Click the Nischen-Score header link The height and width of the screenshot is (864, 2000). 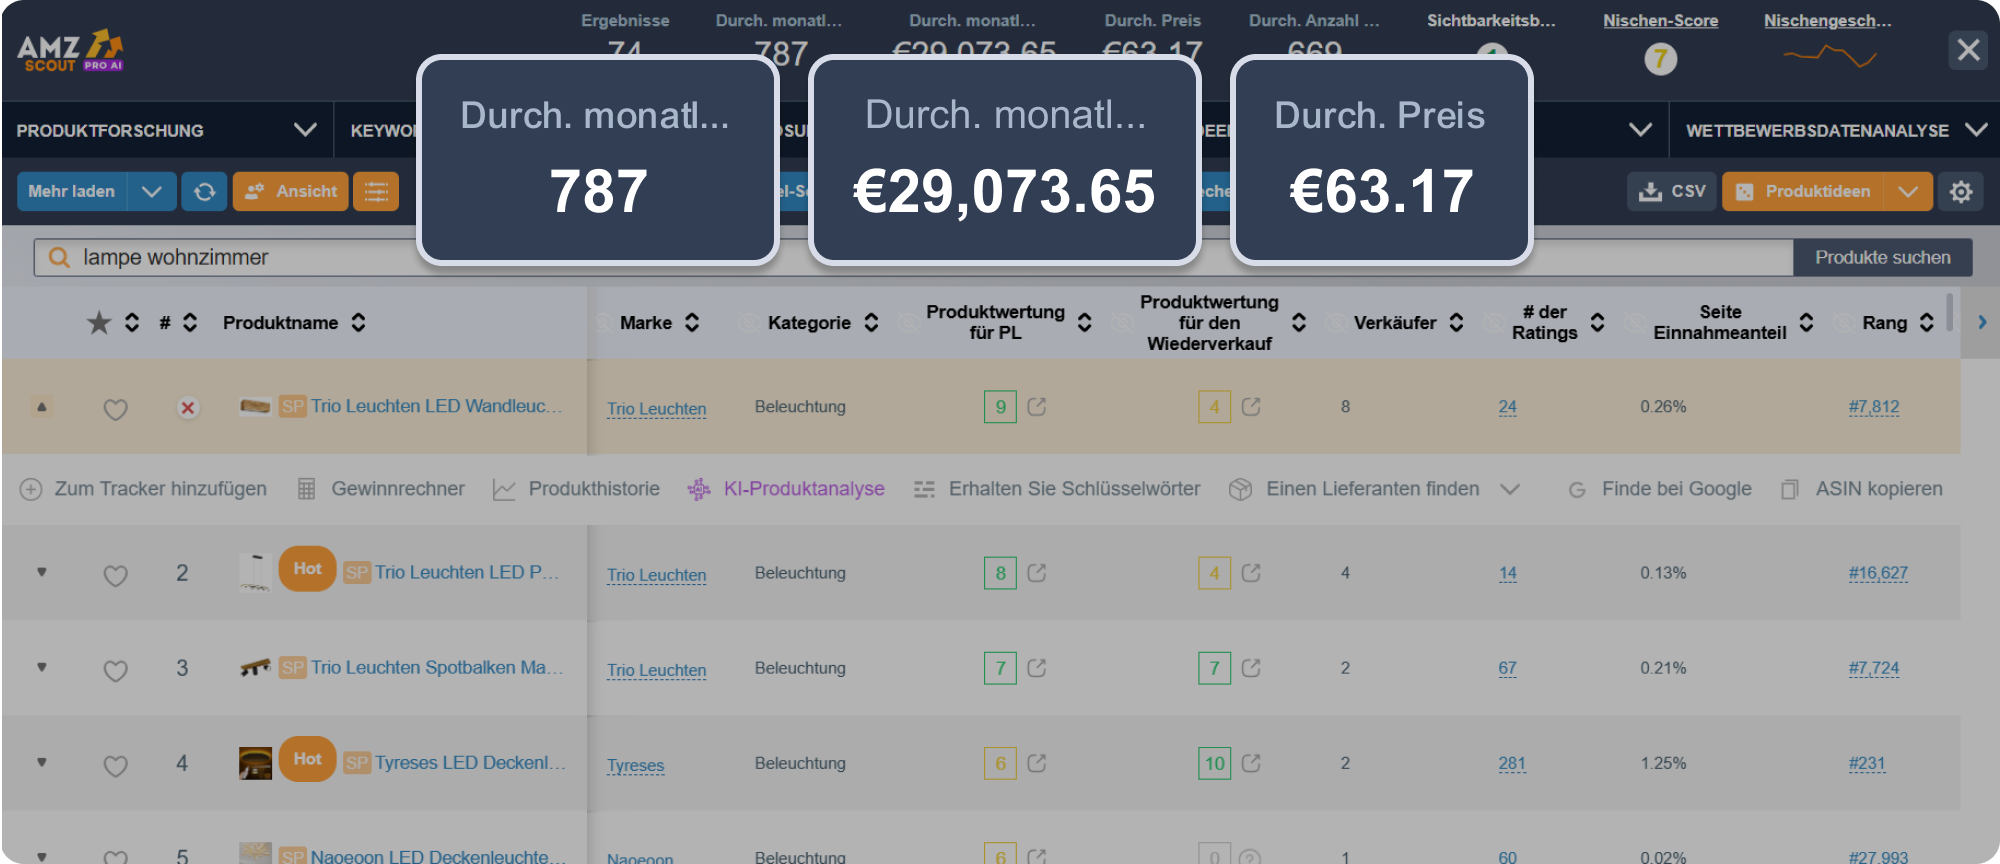point(1660,20)
